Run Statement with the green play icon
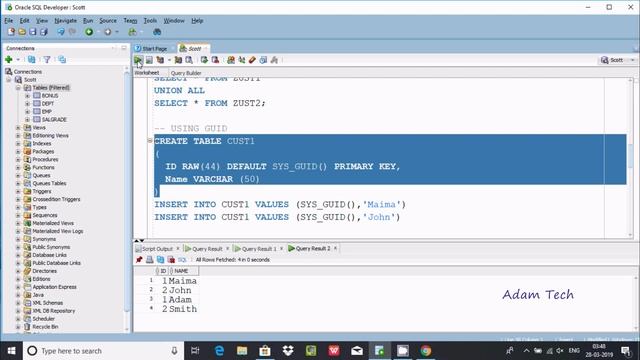This screenshot has width=640, height=360. click(138, 60)
